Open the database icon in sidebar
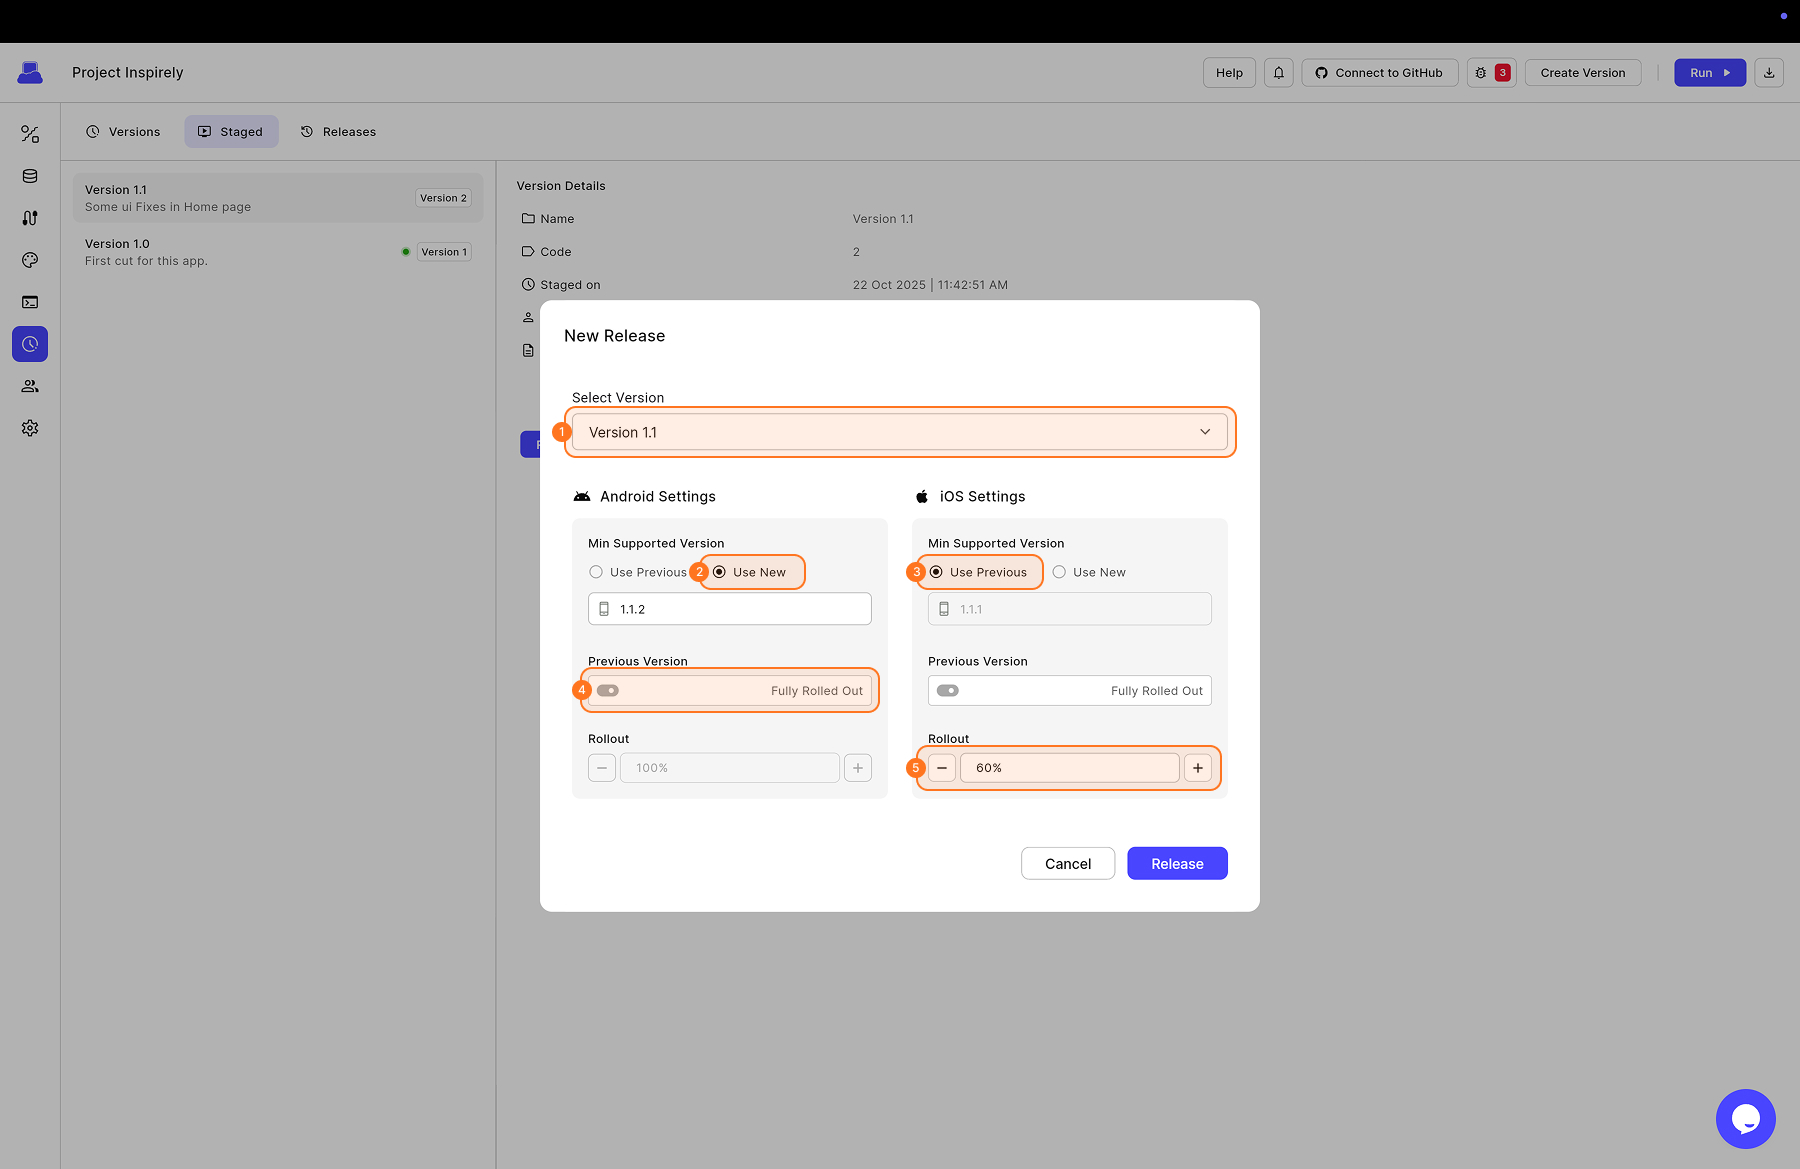 (x=30, y=176)
